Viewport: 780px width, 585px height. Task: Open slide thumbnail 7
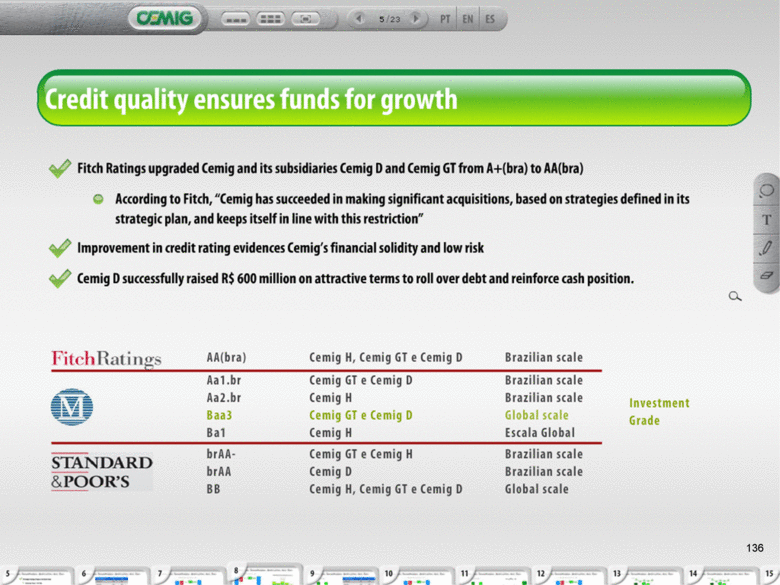coord(189,576)
